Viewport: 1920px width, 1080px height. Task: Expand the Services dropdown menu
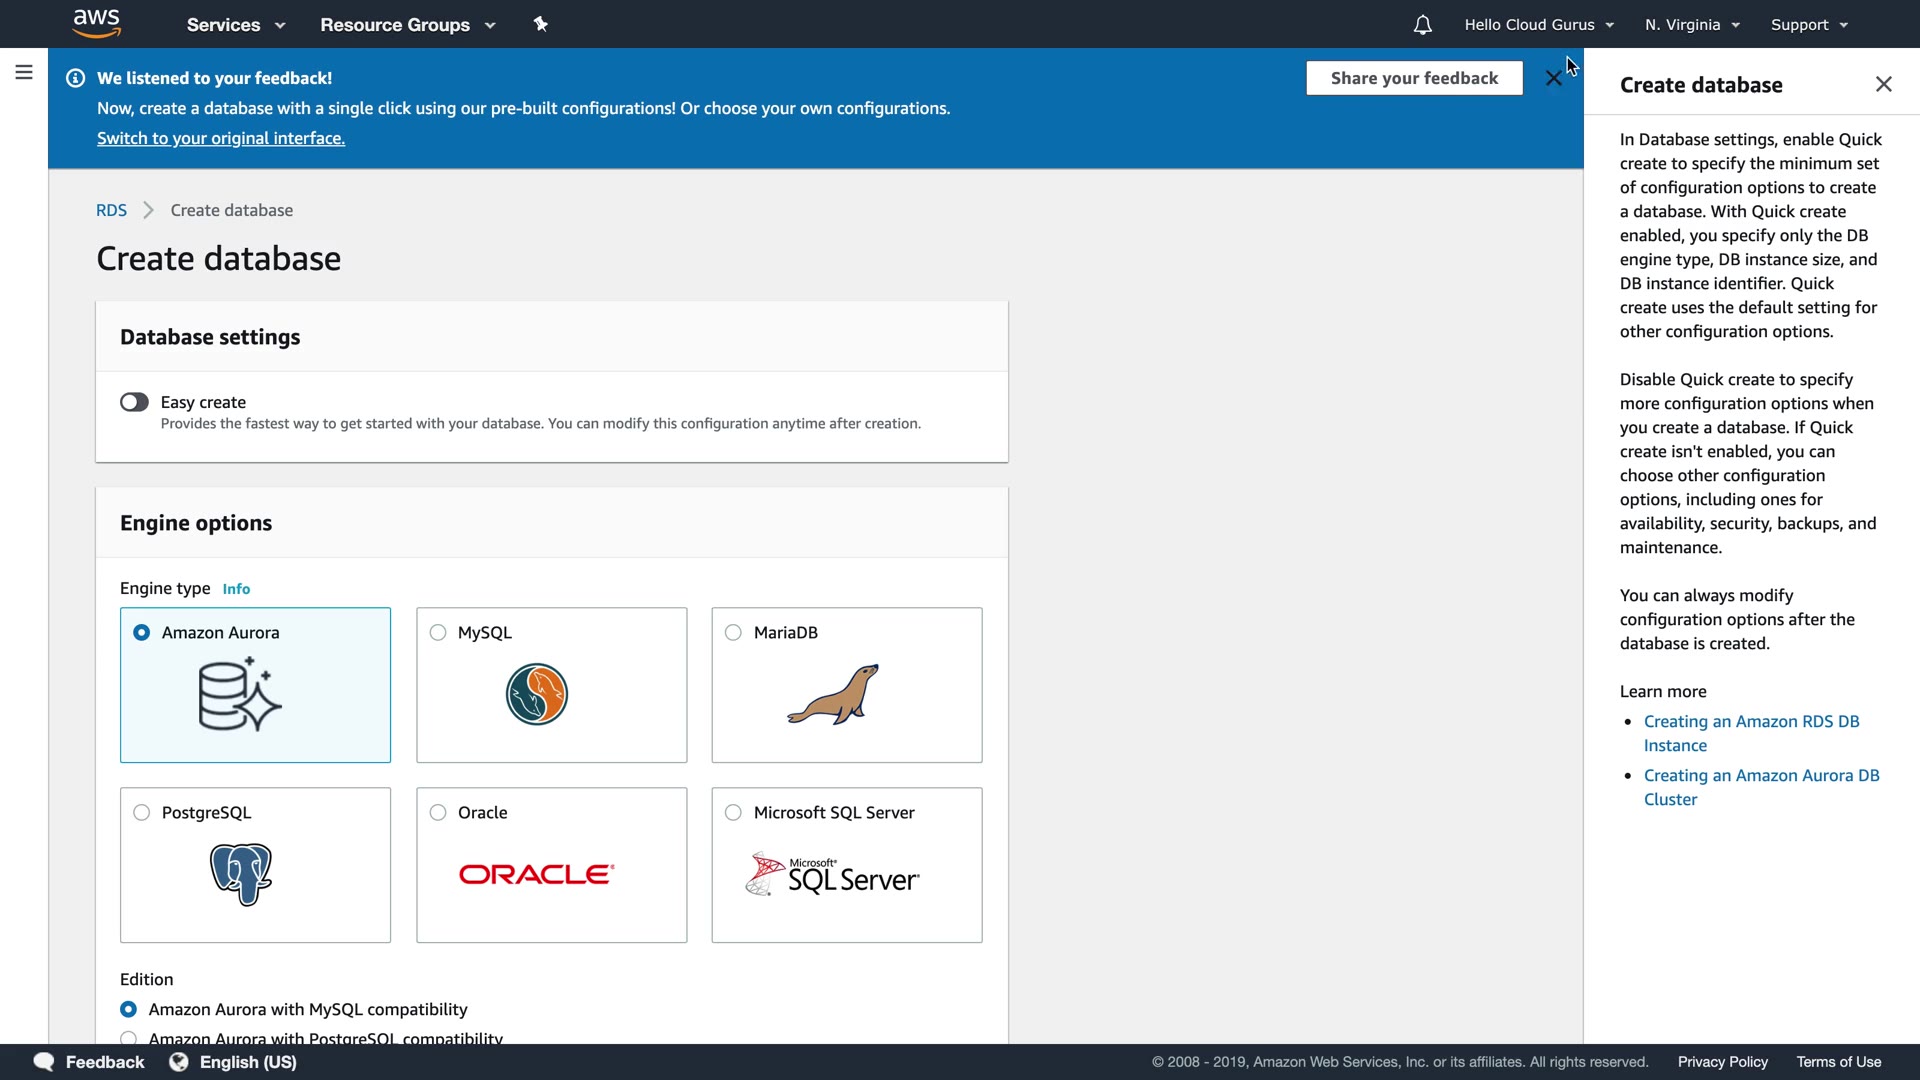coord(236,25)
